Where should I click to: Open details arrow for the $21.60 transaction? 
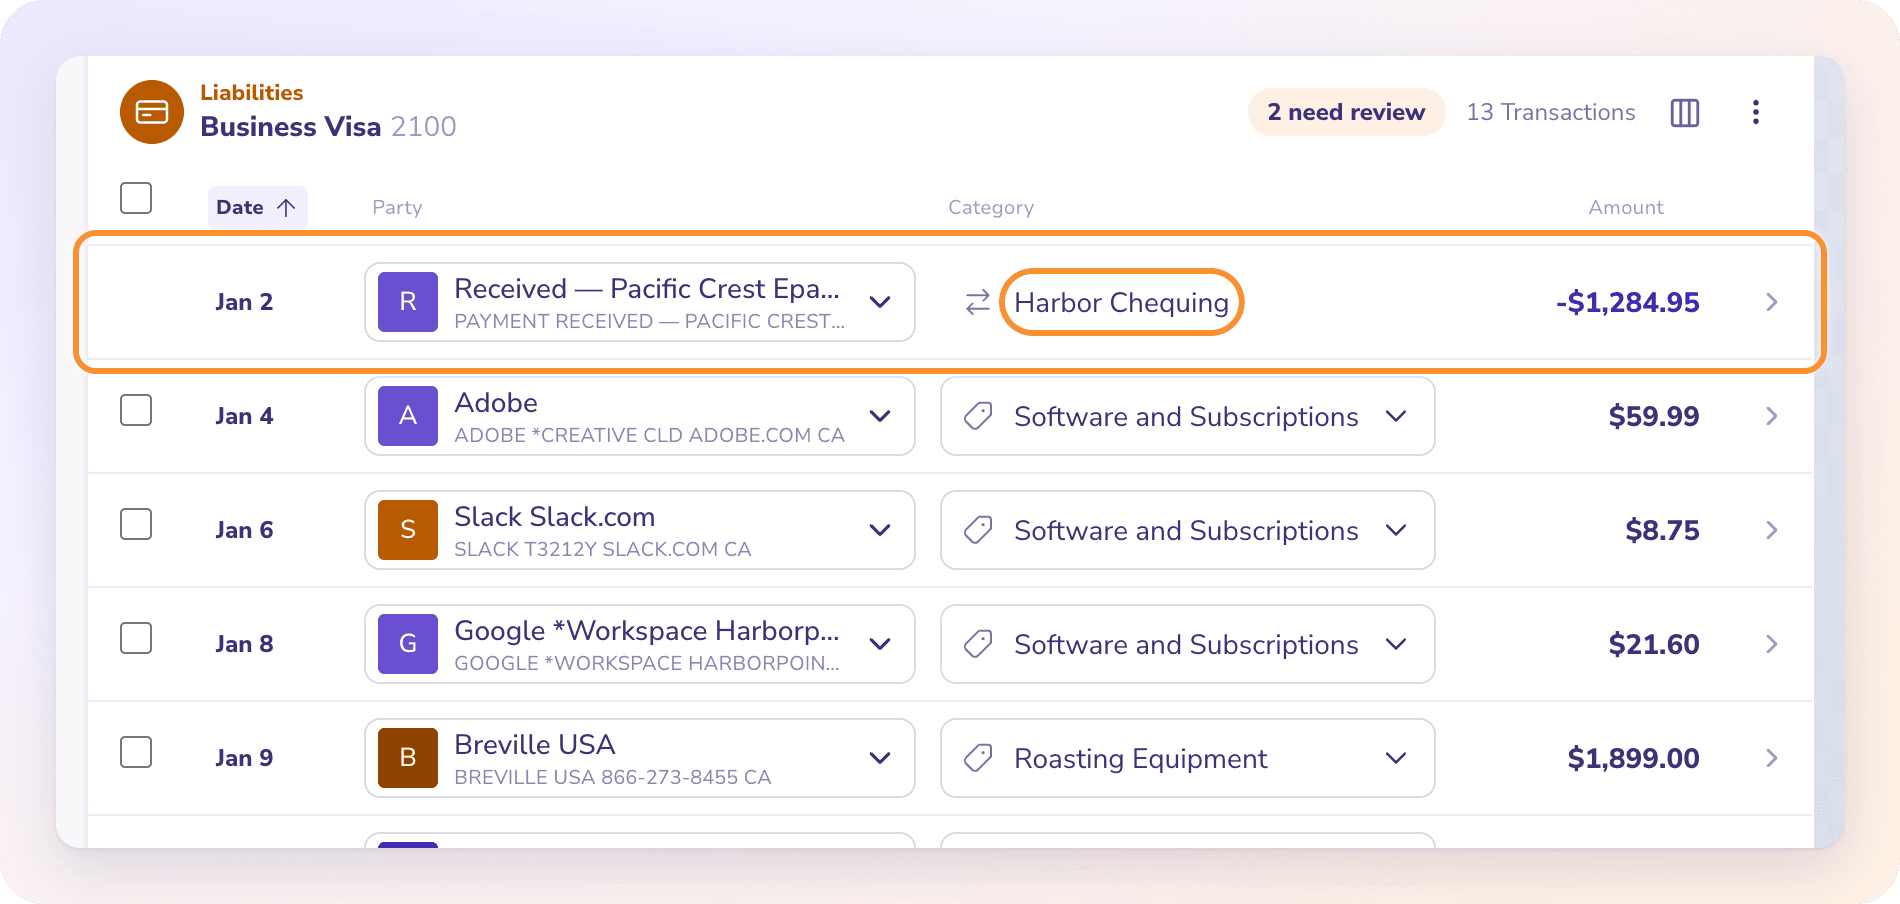pyautogui.click(x=1771, y=644)
